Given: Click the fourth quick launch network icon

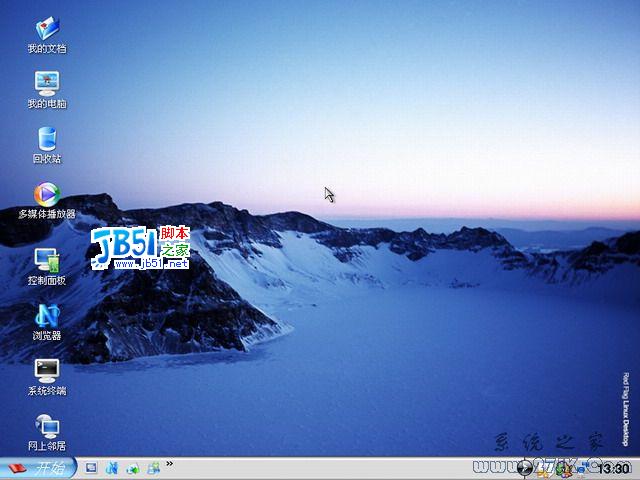Looking at the screenshot, I should click(154, 468).
